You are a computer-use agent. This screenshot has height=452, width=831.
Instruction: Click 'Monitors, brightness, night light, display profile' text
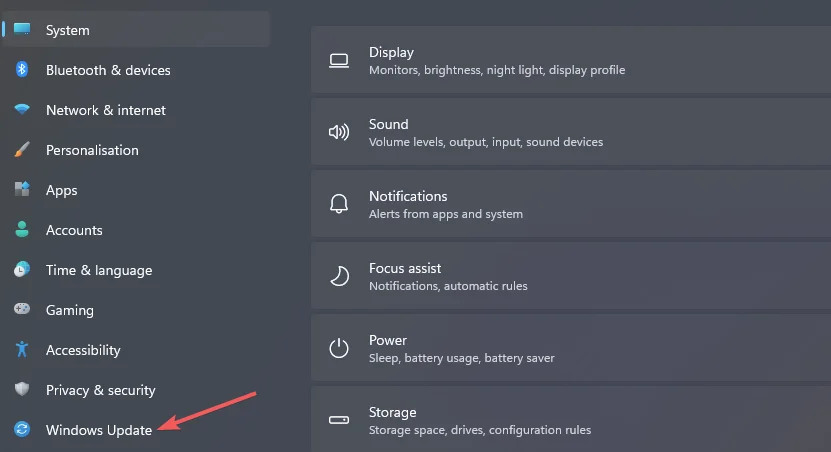[x=497, y=70]
